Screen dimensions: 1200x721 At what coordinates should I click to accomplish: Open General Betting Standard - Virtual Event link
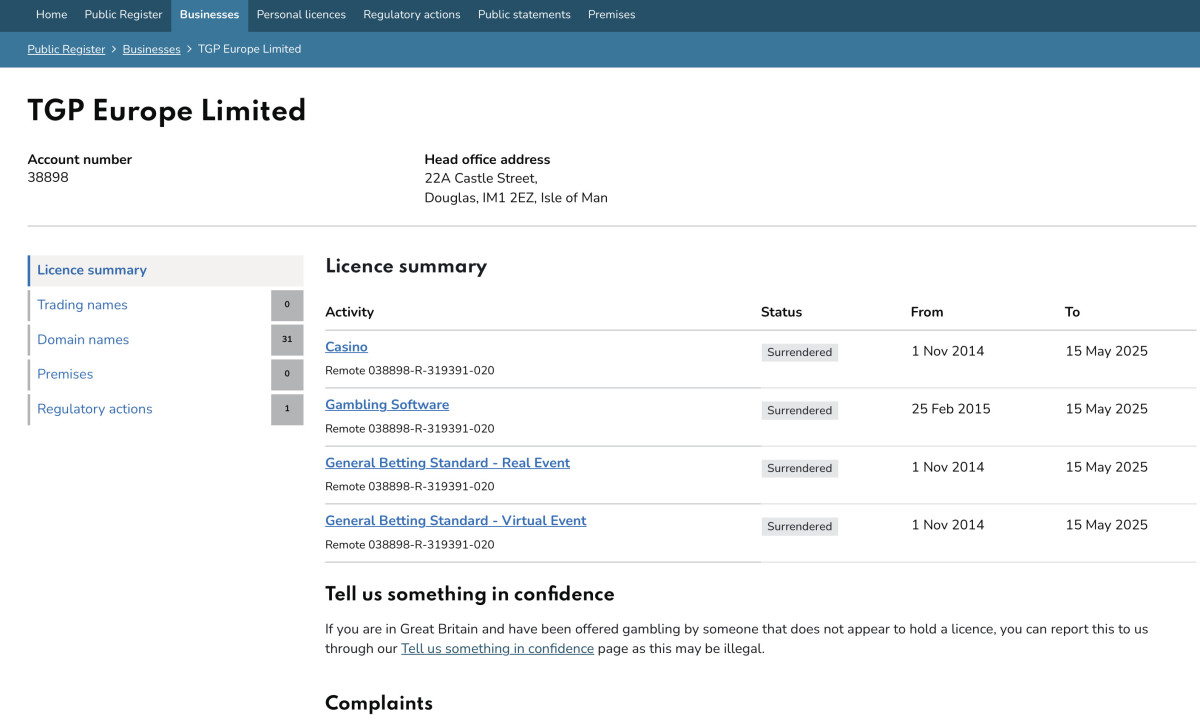tap(455, 521)
